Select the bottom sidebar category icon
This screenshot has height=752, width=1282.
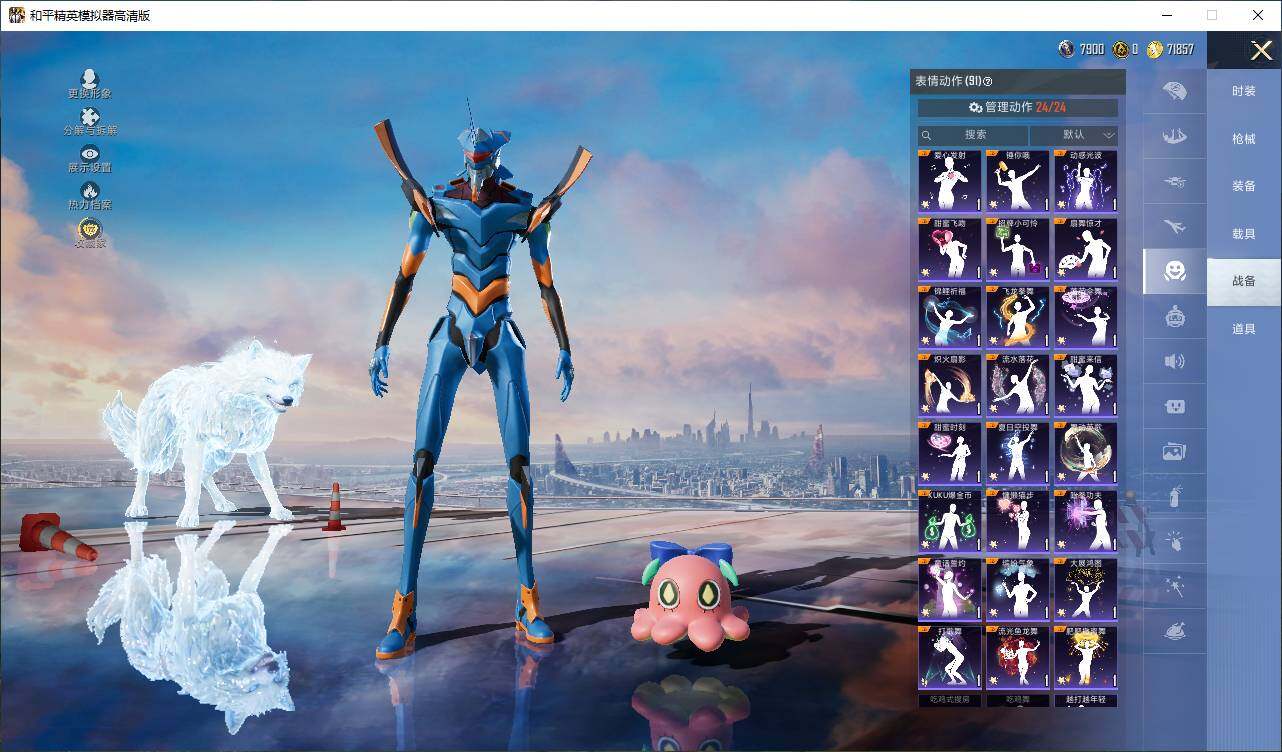(x=1175, y=631)
